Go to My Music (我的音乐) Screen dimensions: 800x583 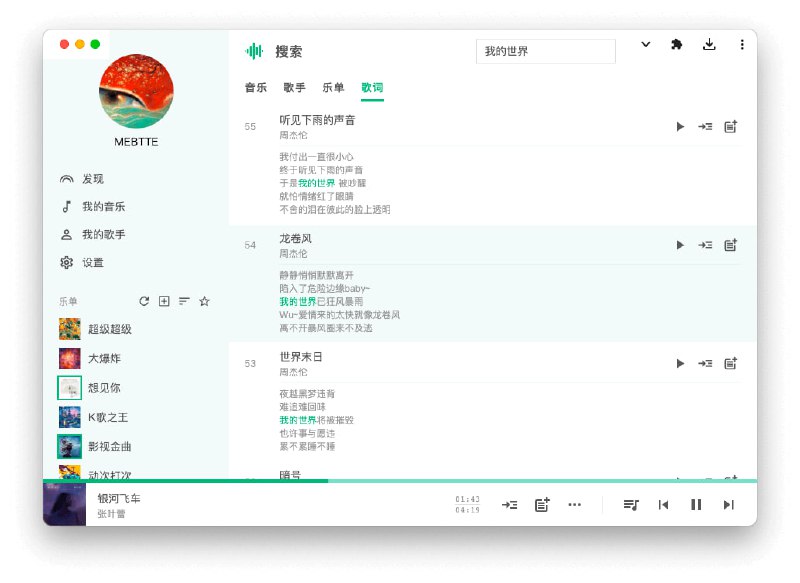point(93,207)
